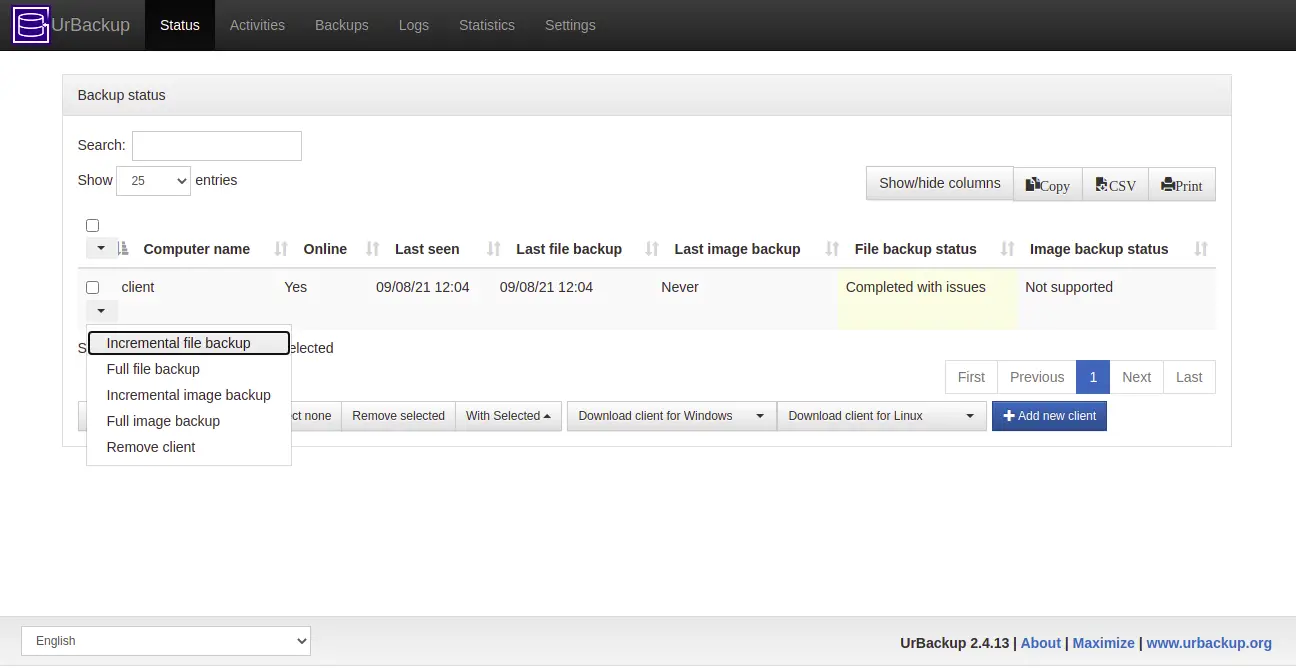1296x668 pixels.
Task: Collapse the client row actions dropdown arrow
Action: (101, 311)
